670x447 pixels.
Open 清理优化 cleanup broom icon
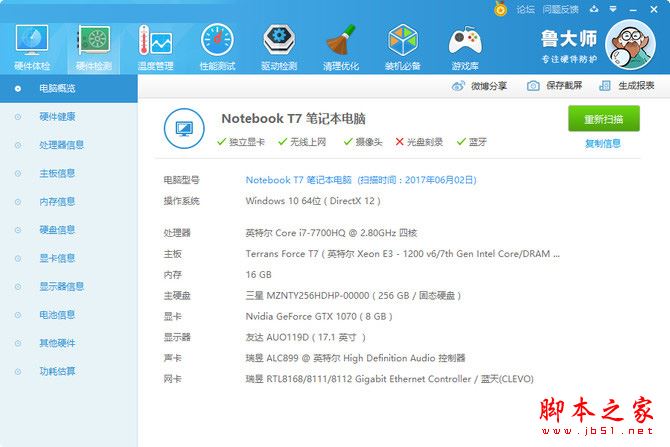pos(341,47)
